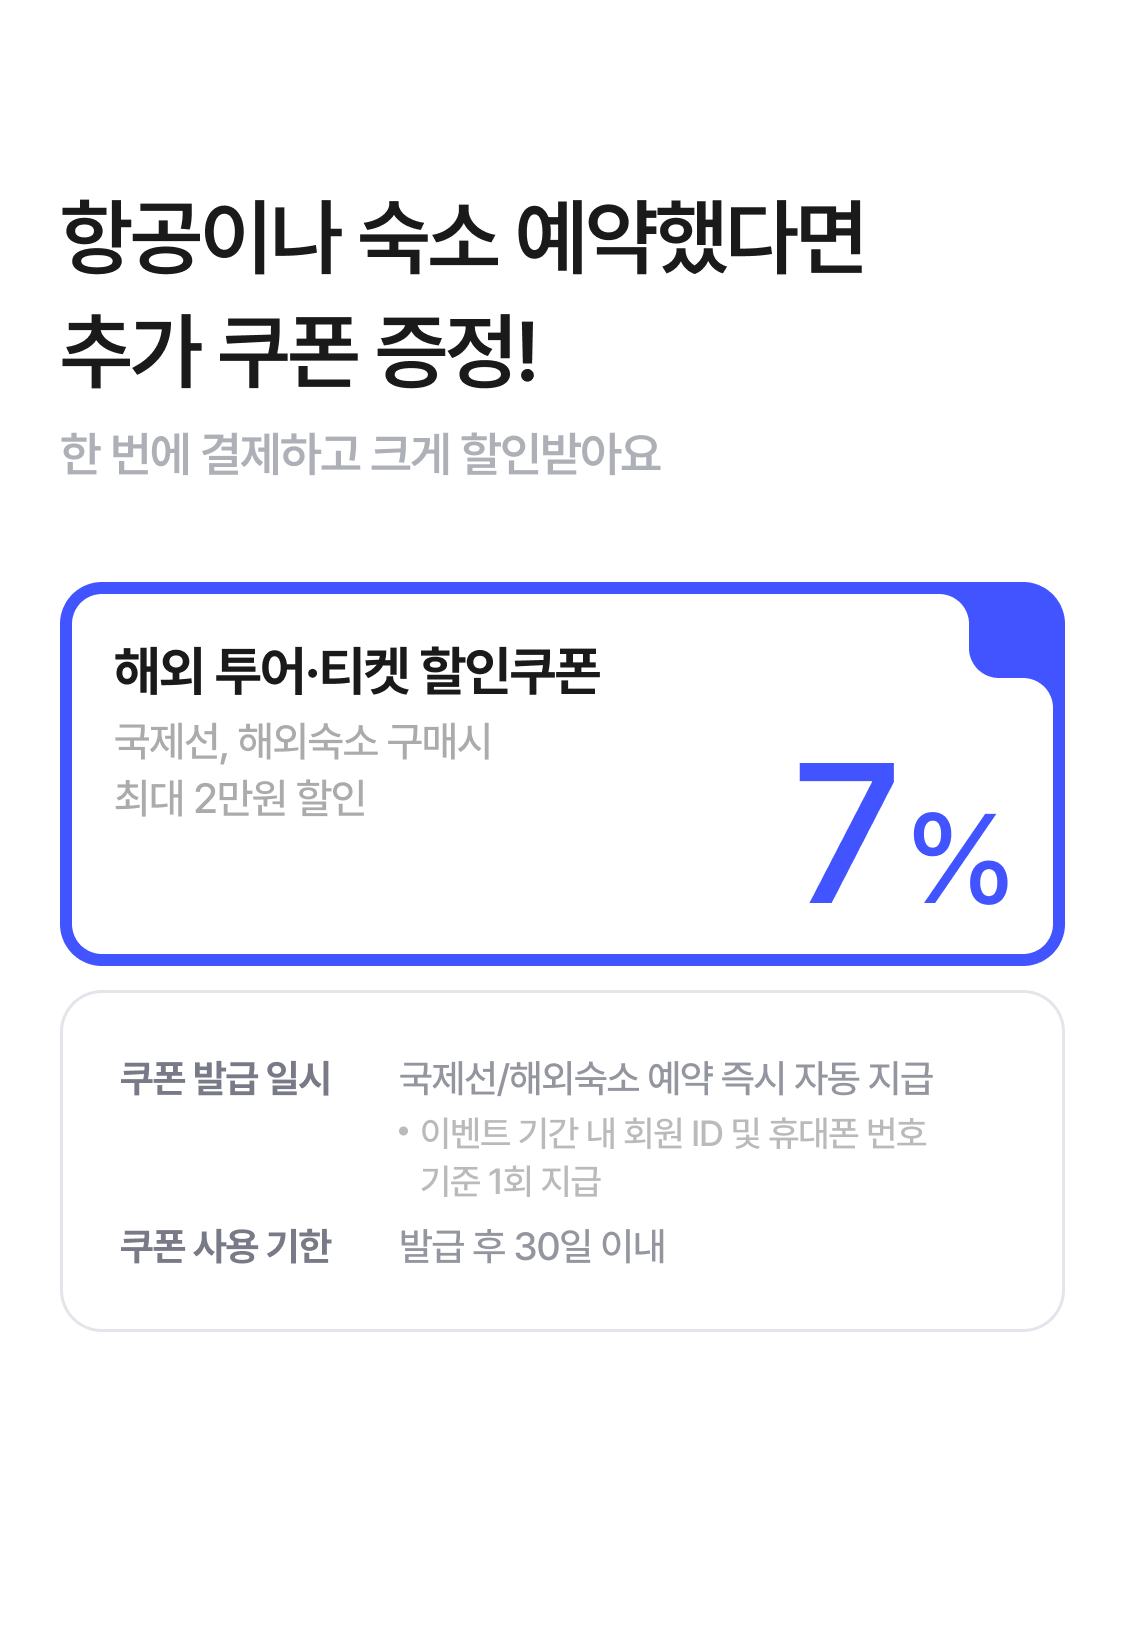1125x1632 pixels.
Task: Click the '기준 1회 지급' note line
Action: [510, 1181]
